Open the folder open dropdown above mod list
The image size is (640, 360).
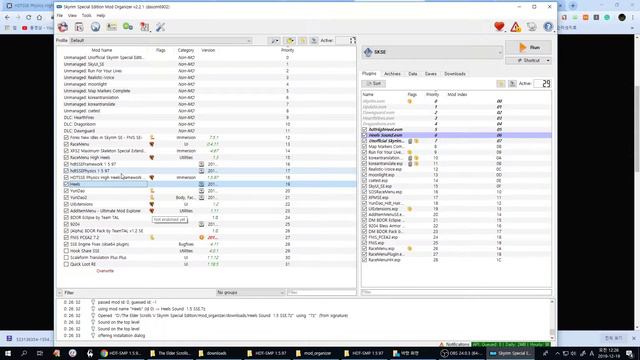(290, 40)
